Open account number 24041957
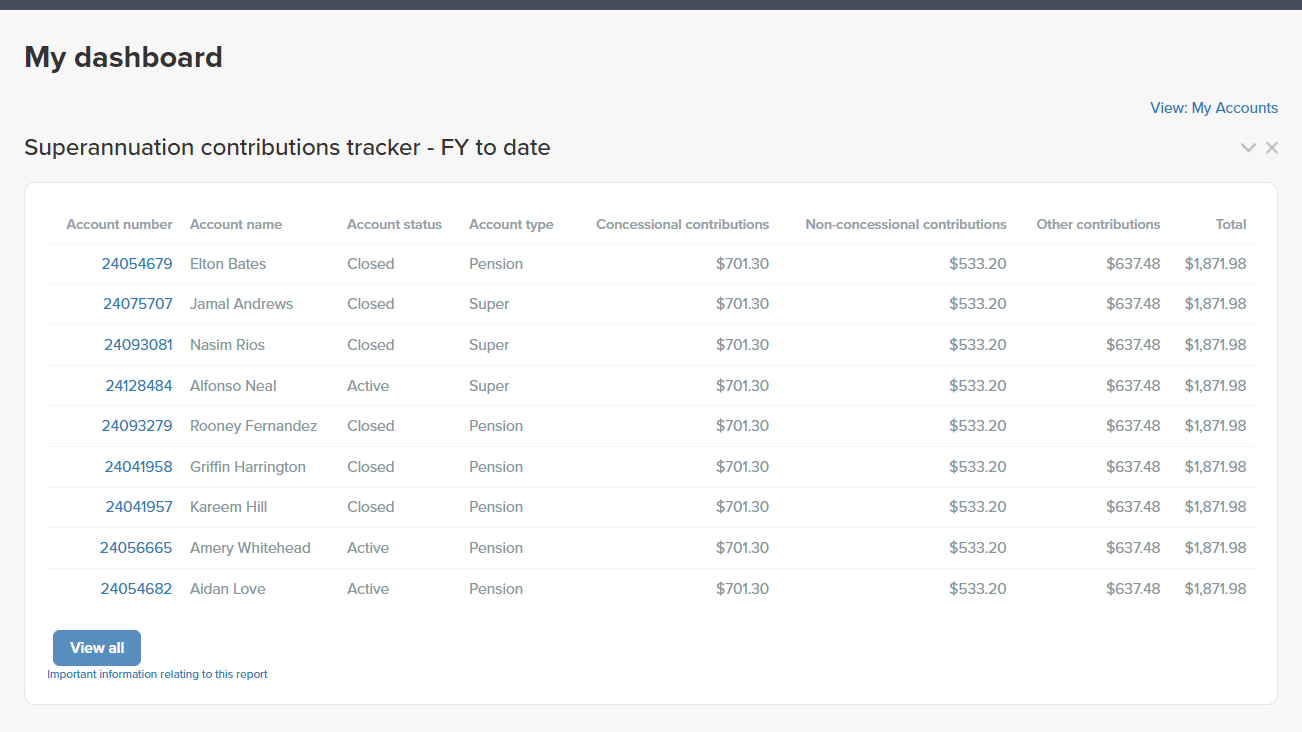 click(139, 507)
